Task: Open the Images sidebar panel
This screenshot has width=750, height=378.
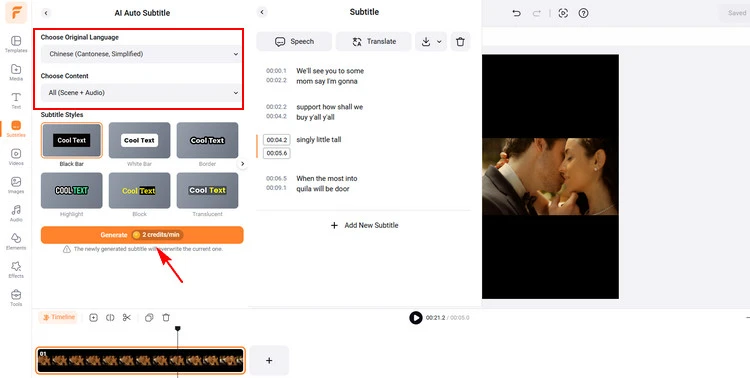Action: click(x=16, y=185)
